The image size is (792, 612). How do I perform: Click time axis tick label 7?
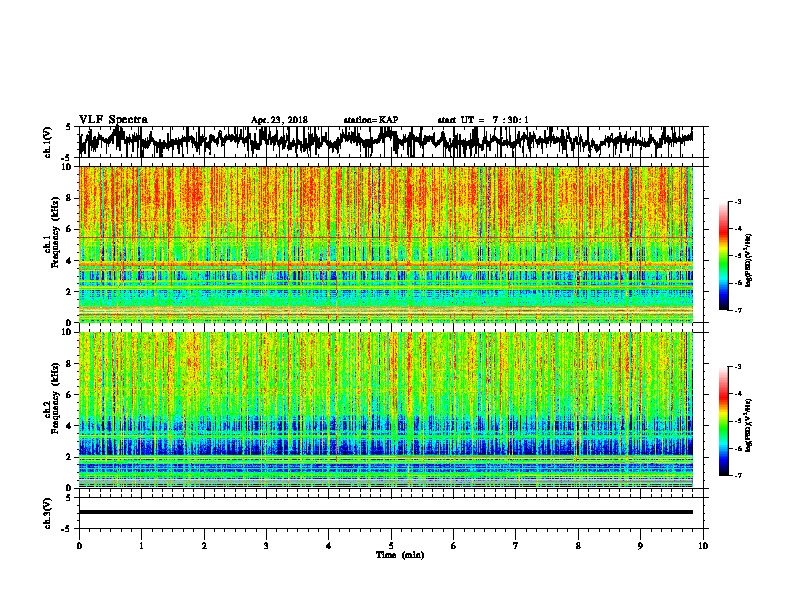pos(516,546)
